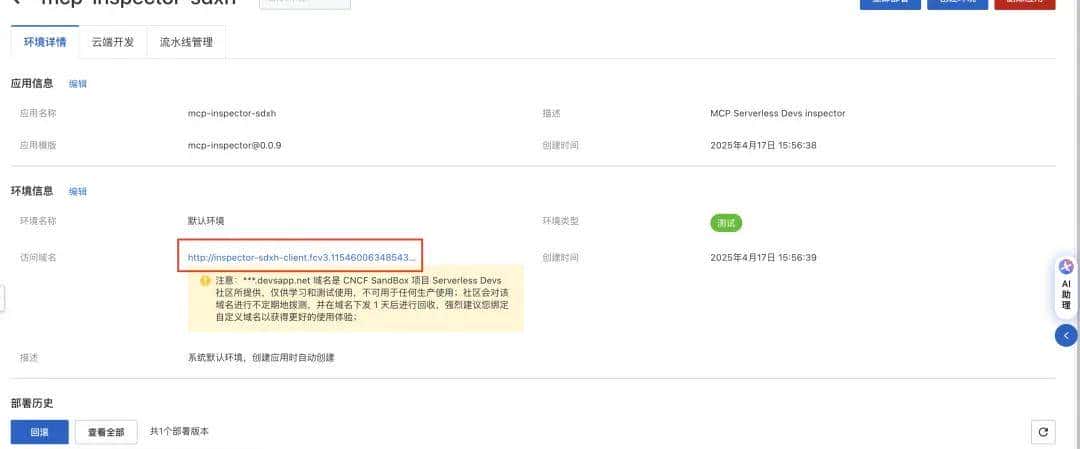Click the 环境信息 section heading
The image size is (1080, 449).
[32, 191]
